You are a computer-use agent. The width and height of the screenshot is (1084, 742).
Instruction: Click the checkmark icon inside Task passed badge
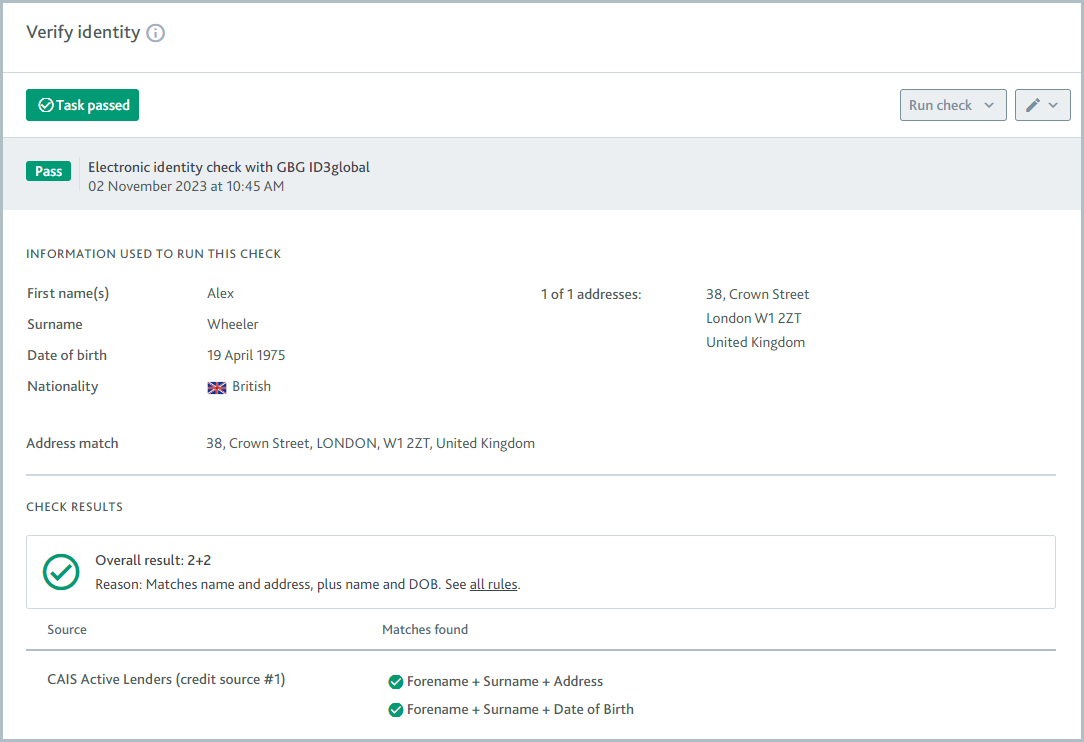point(44,104)
